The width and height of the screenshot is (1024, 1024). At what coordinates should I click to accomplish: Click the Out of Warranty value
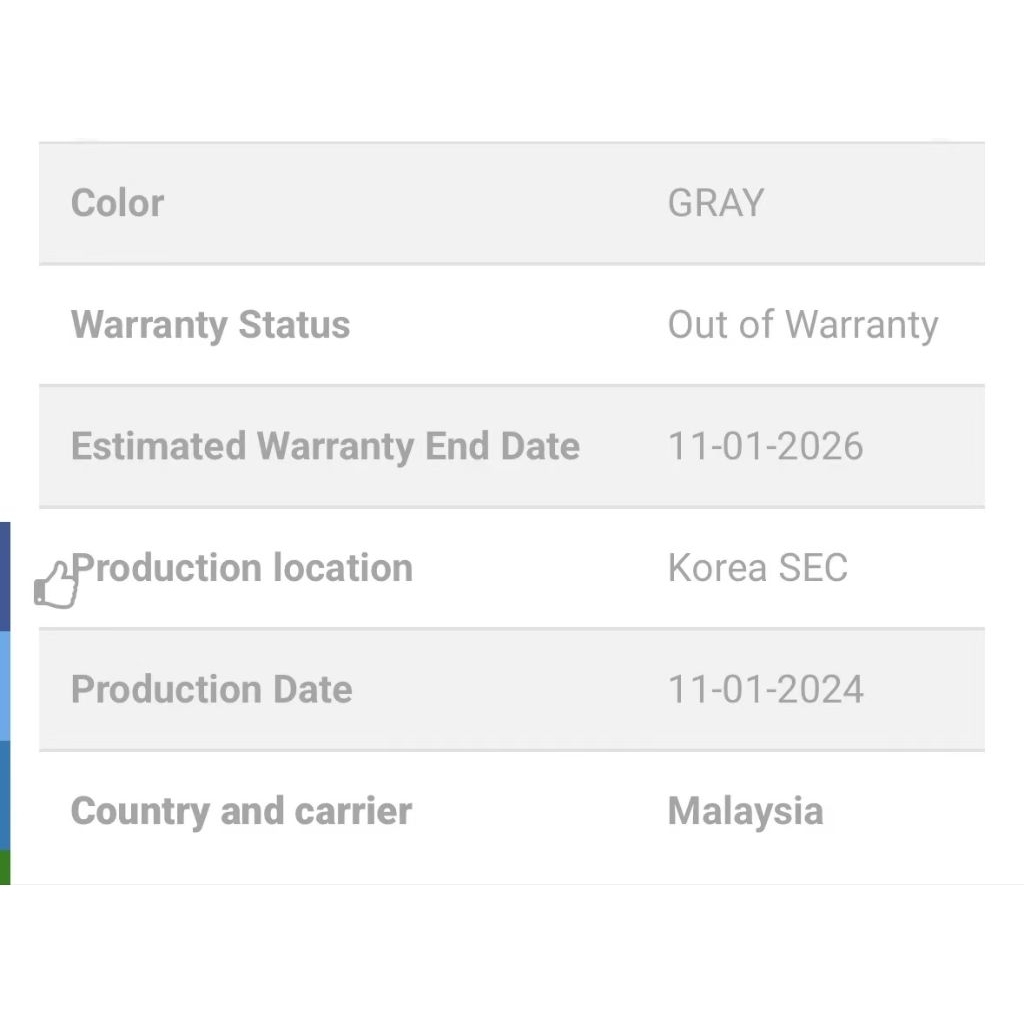point(802,325)
